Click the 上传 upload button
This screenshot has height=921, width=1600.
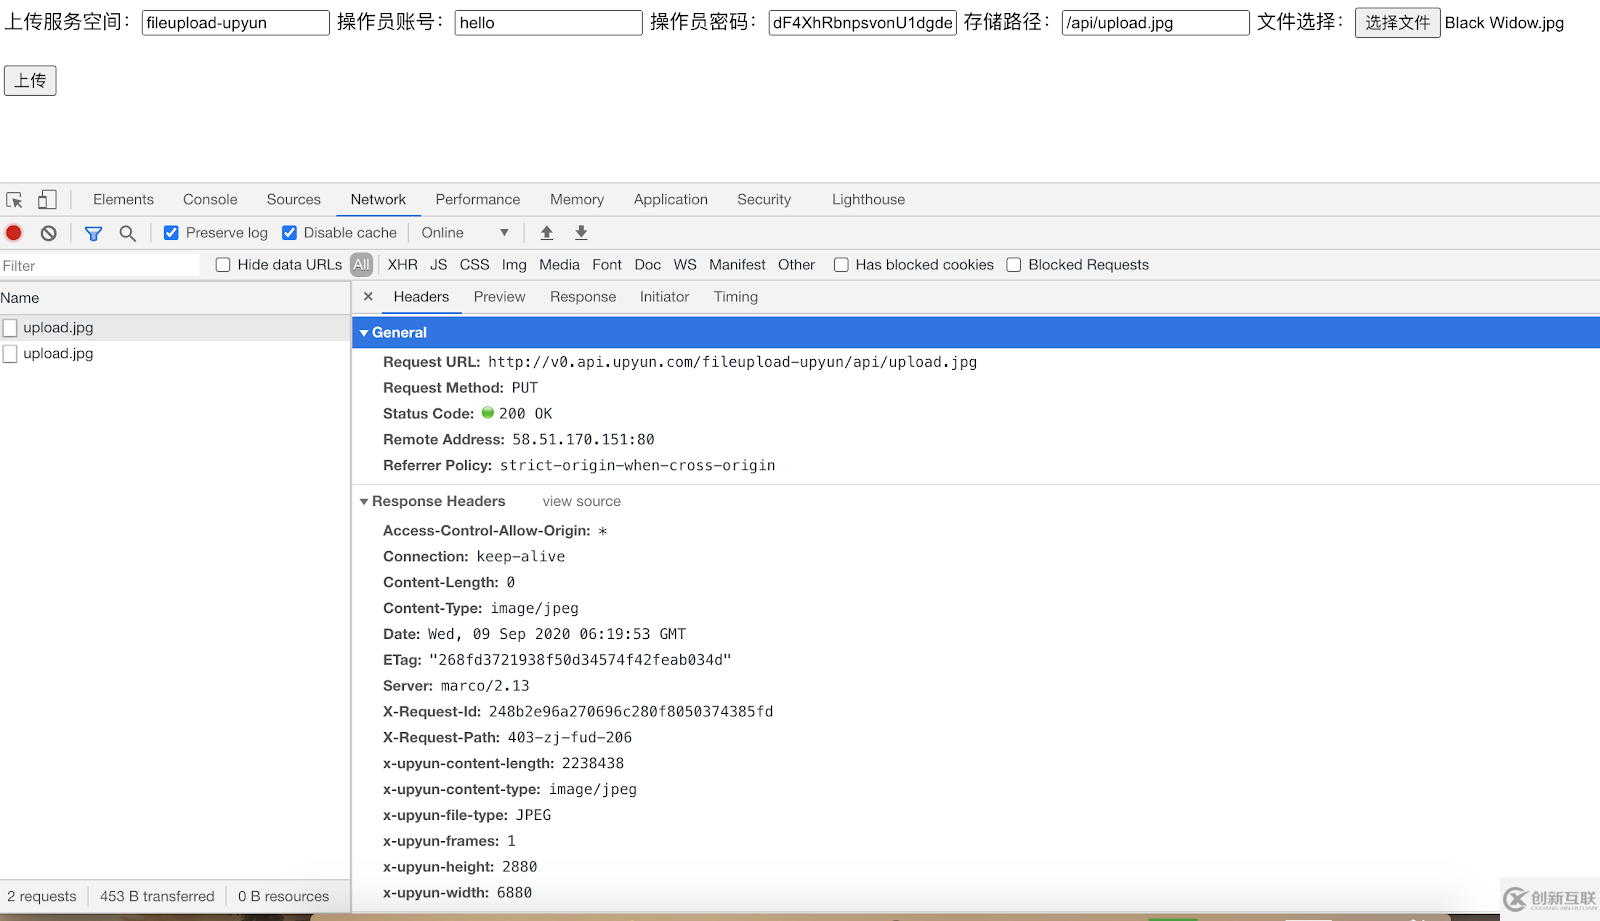(30, 81)
